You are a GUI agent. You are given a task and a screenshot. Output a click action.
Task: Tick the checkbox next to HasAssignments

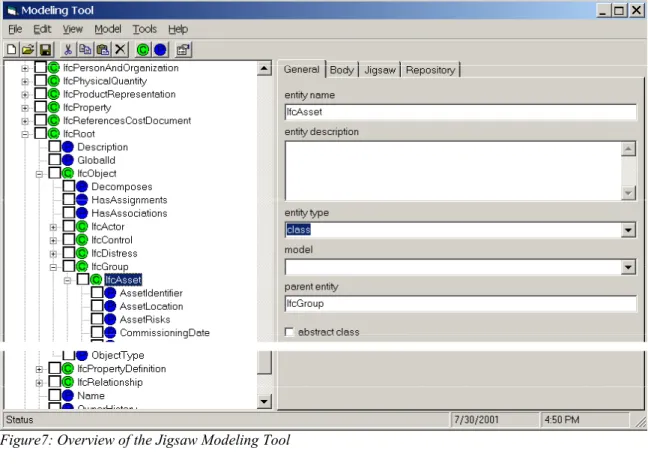[x=69, y=199]
